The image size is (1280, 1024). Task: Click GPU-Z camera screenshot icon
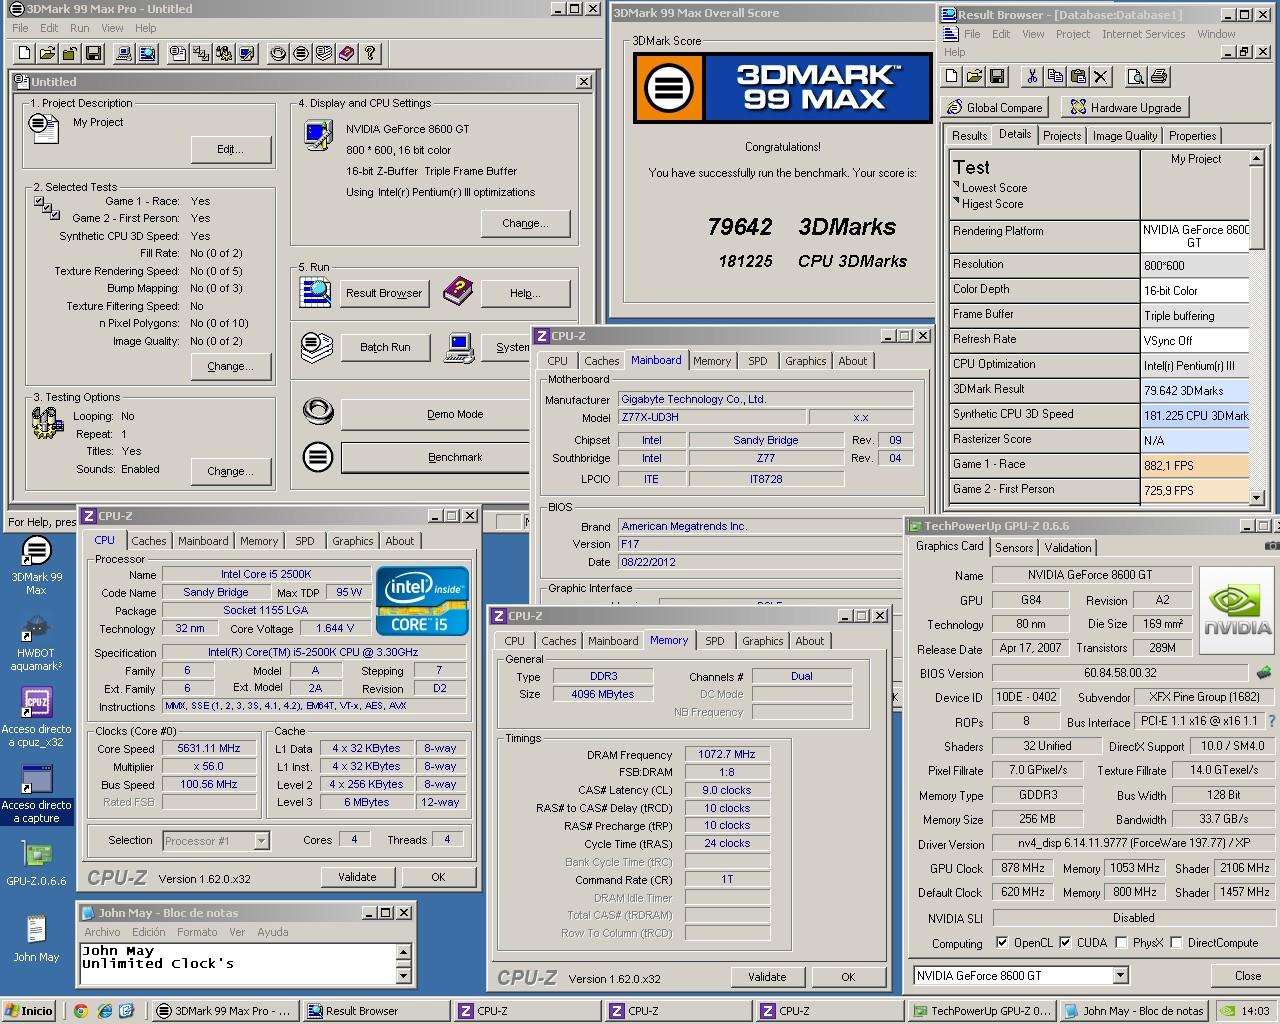tap(1272, 546)
